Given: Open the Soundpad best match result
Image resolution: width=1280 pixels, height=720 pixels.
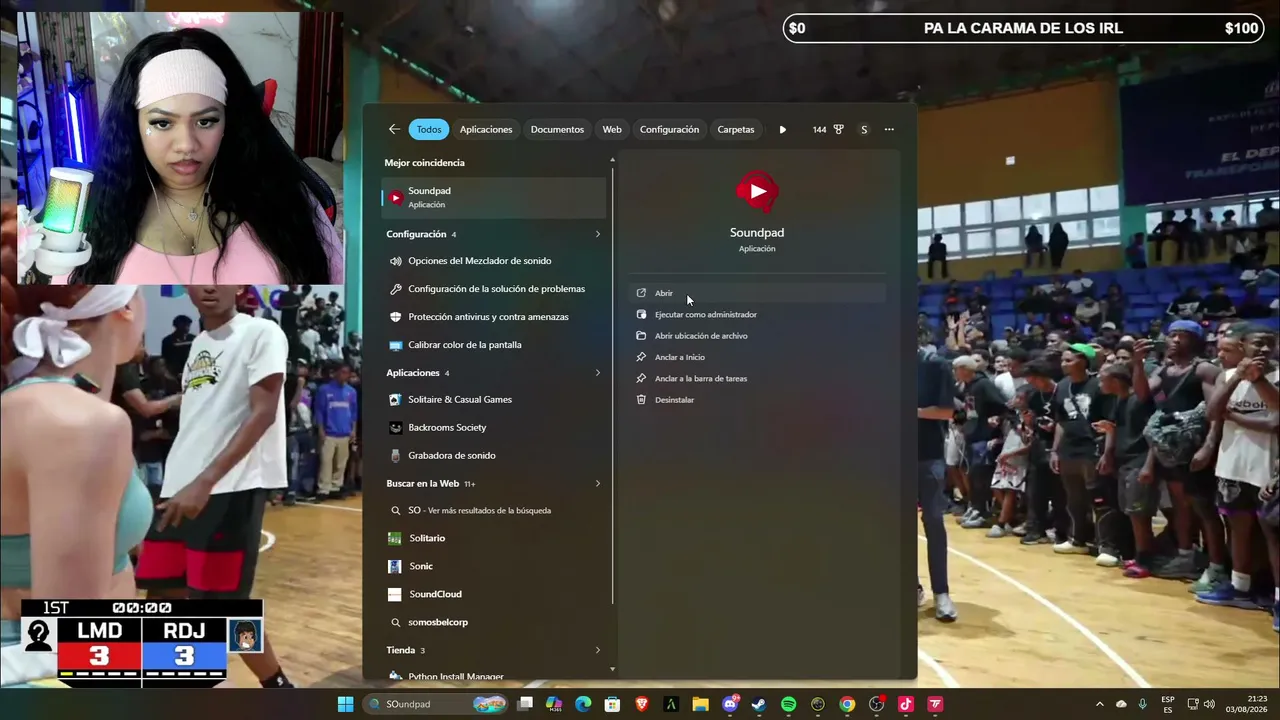Looking at the screenshot, I should point(494,197).
